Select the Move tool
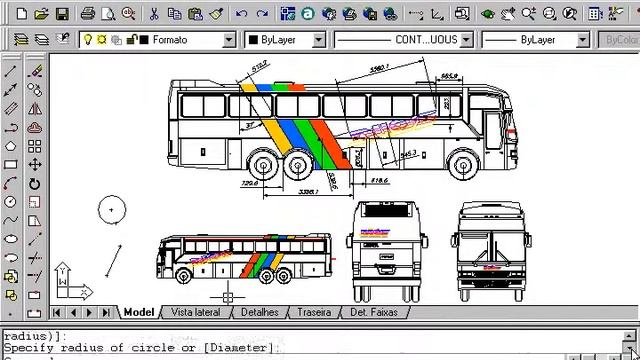Viewport: 640px width, 360px height. click(35, 165)
